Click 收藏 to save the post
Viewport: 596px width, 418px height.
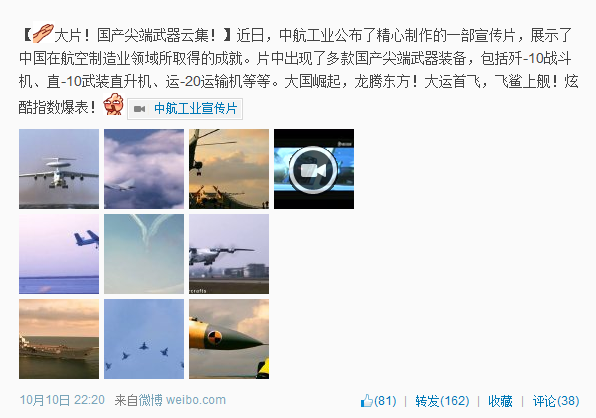point(500,401)
